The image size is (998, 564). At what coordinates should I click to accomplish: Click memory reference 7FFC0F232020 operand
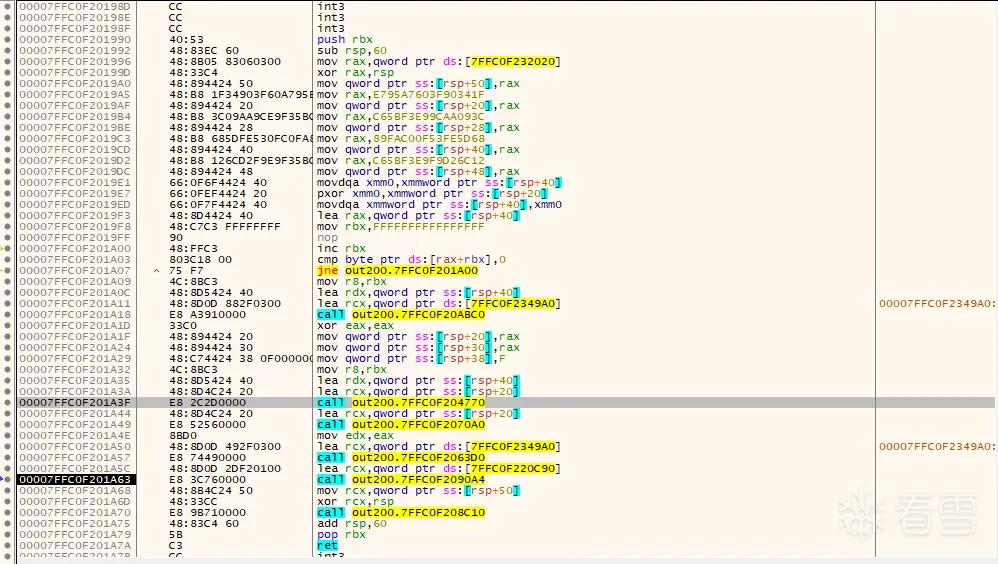tap(513, 62)
